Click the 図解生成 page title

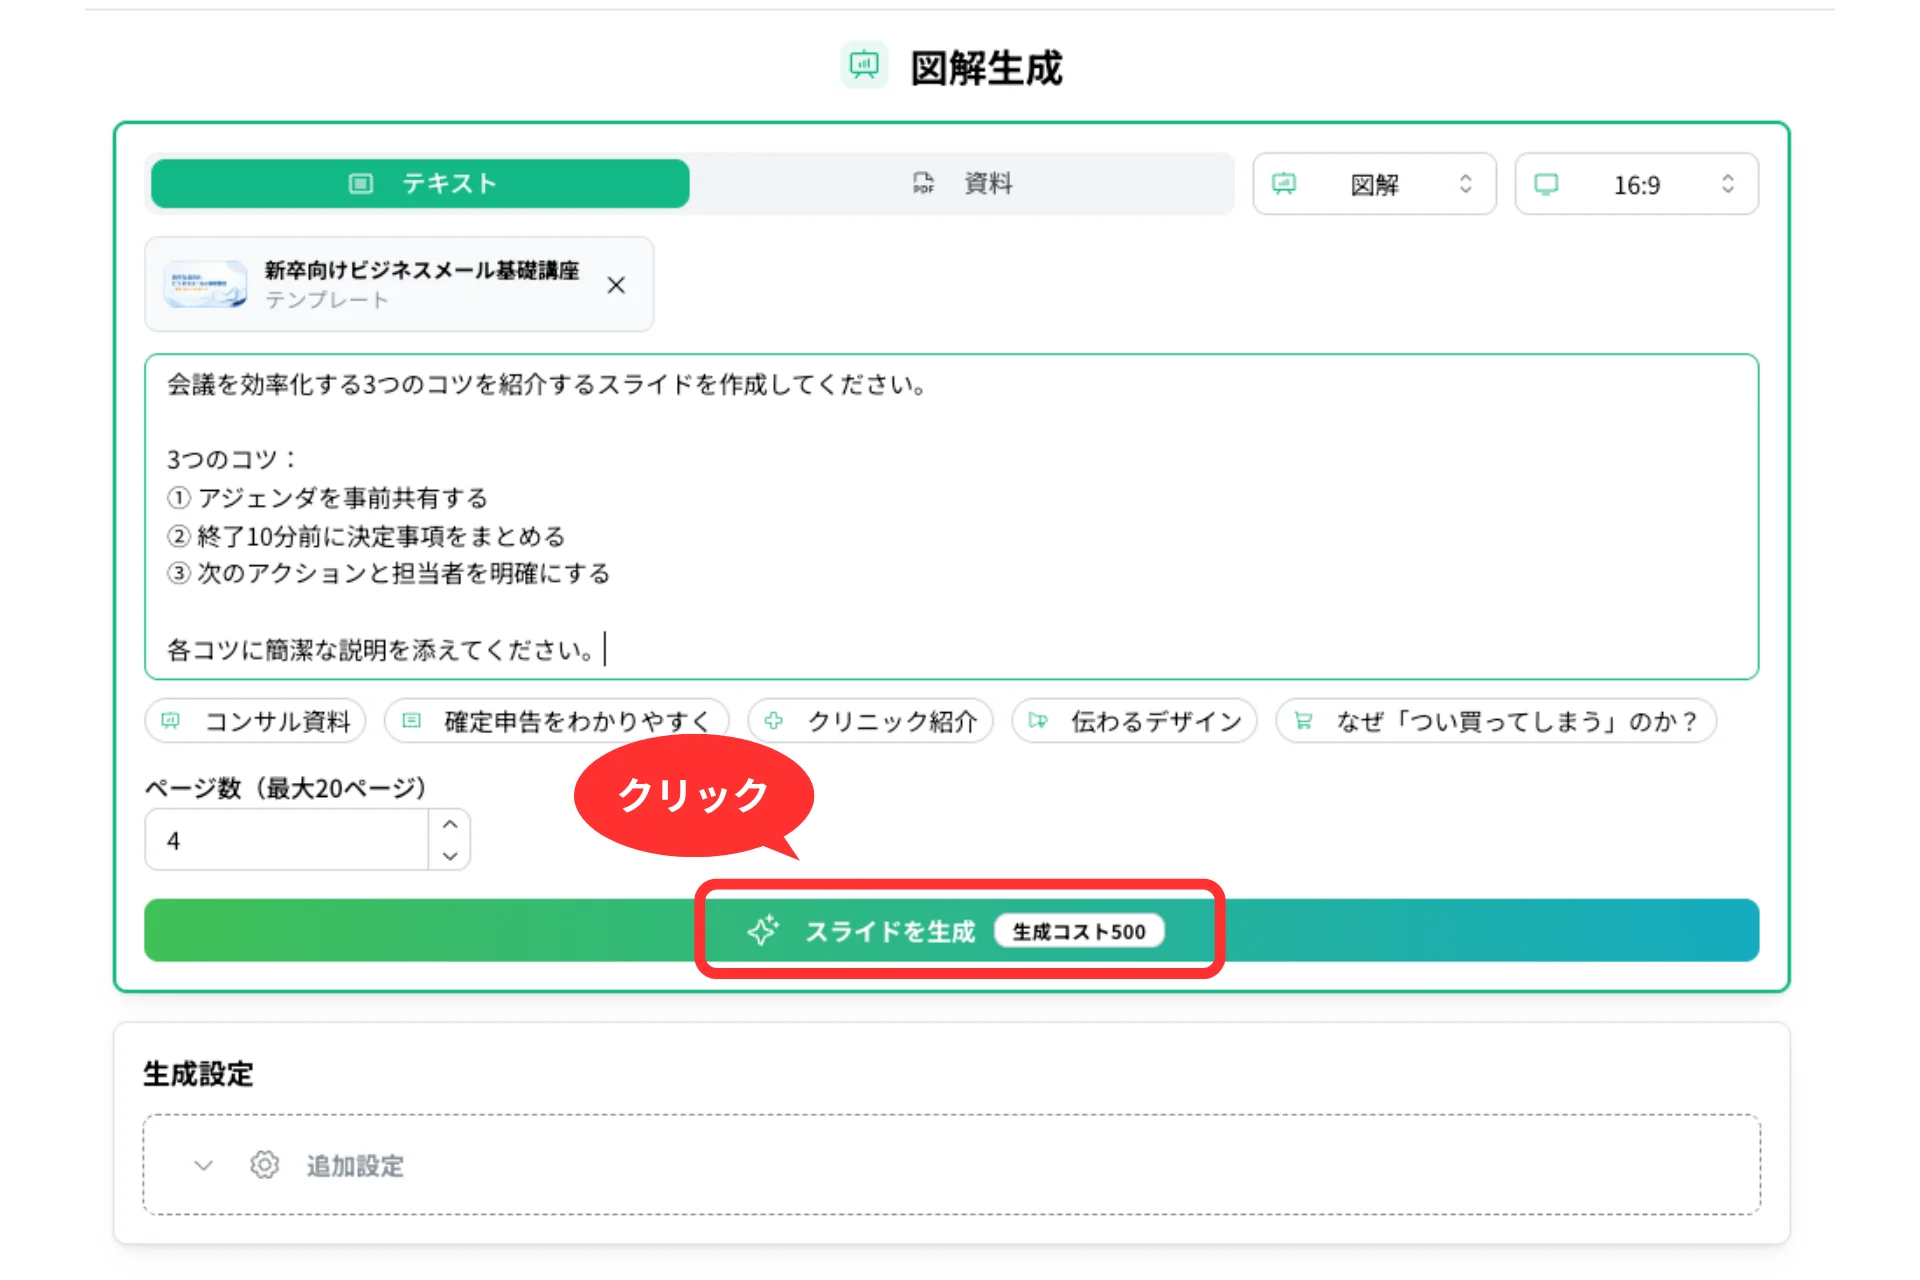pyautogui.click(x=986, y=69)
